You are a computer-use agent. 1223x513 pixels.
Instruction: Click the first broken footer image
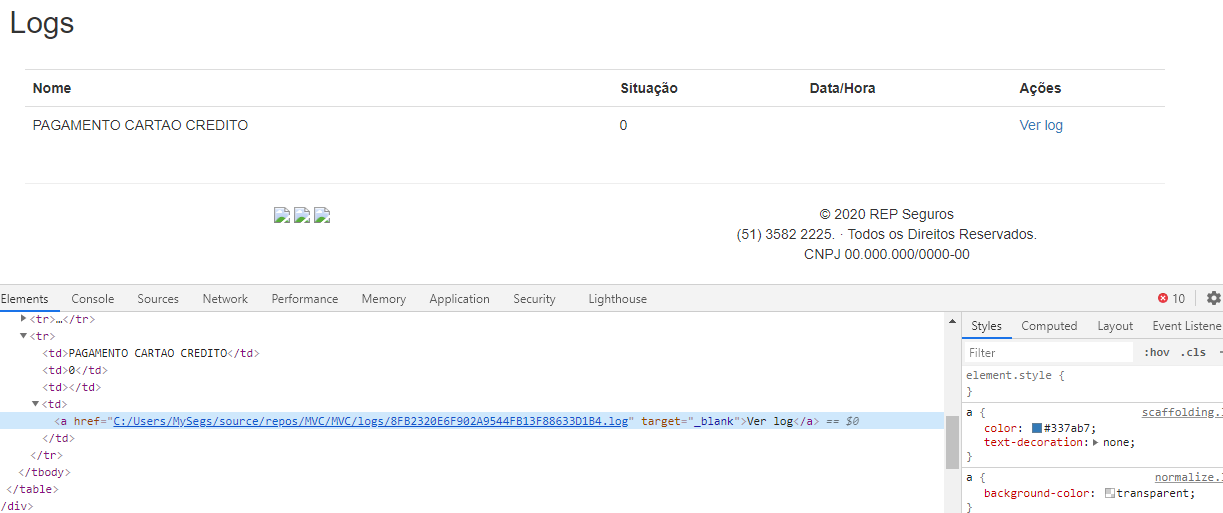point(282,215)
